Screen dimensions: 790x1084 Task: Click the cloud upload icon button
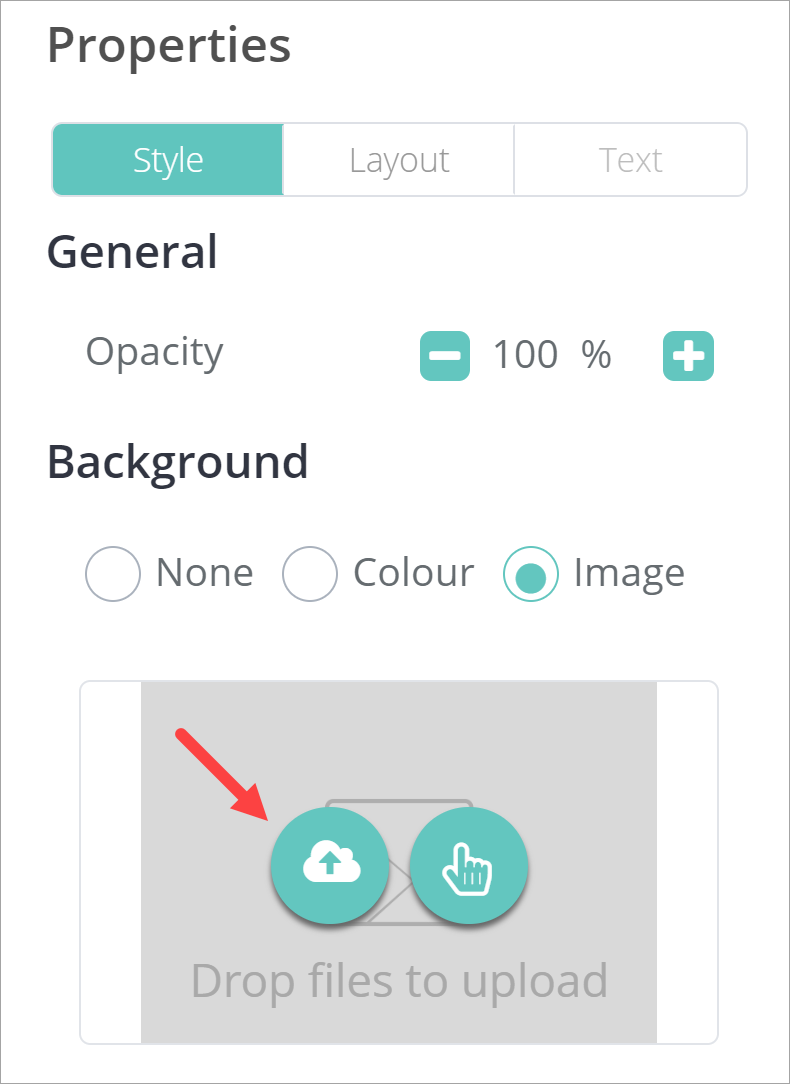(330, 865)
